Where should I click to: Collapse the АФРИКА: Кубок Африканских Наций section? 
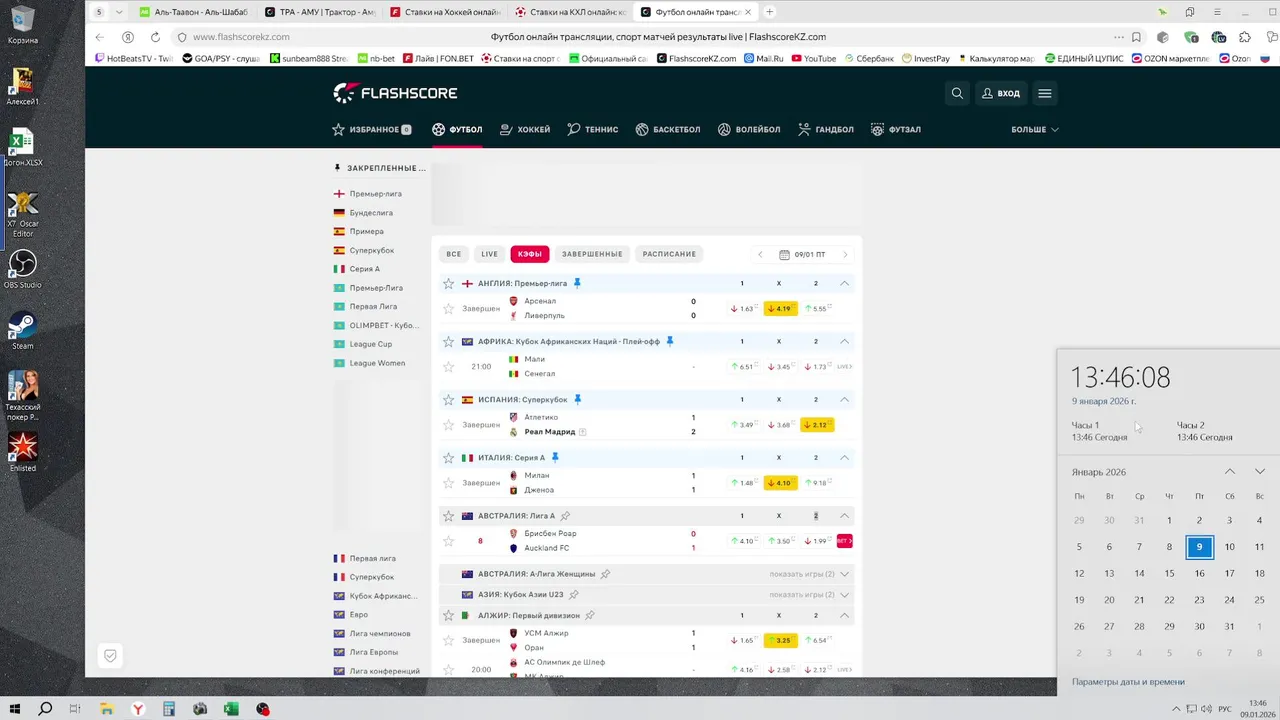844,341
